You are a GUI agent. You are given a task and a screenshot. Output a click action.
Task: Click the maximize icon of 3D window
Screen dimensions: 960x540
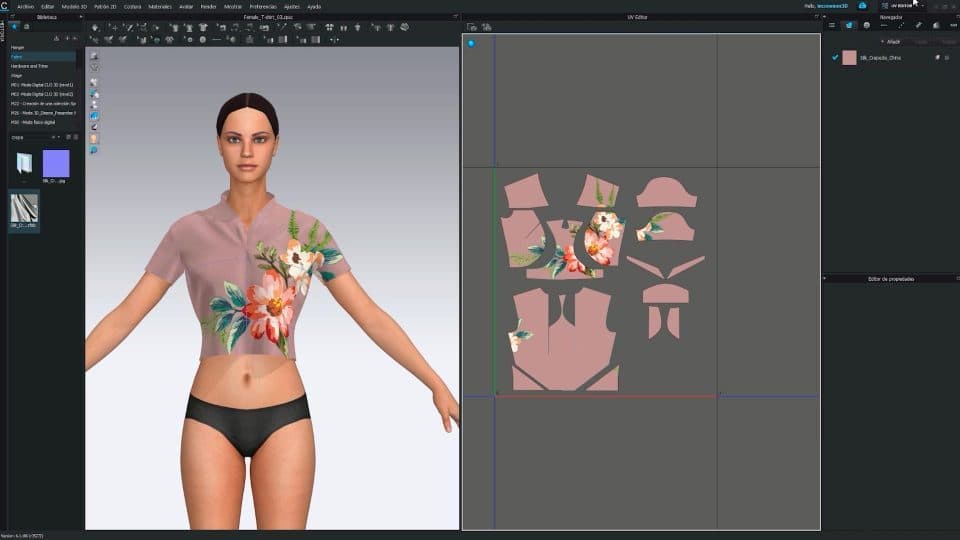(455, 17)
